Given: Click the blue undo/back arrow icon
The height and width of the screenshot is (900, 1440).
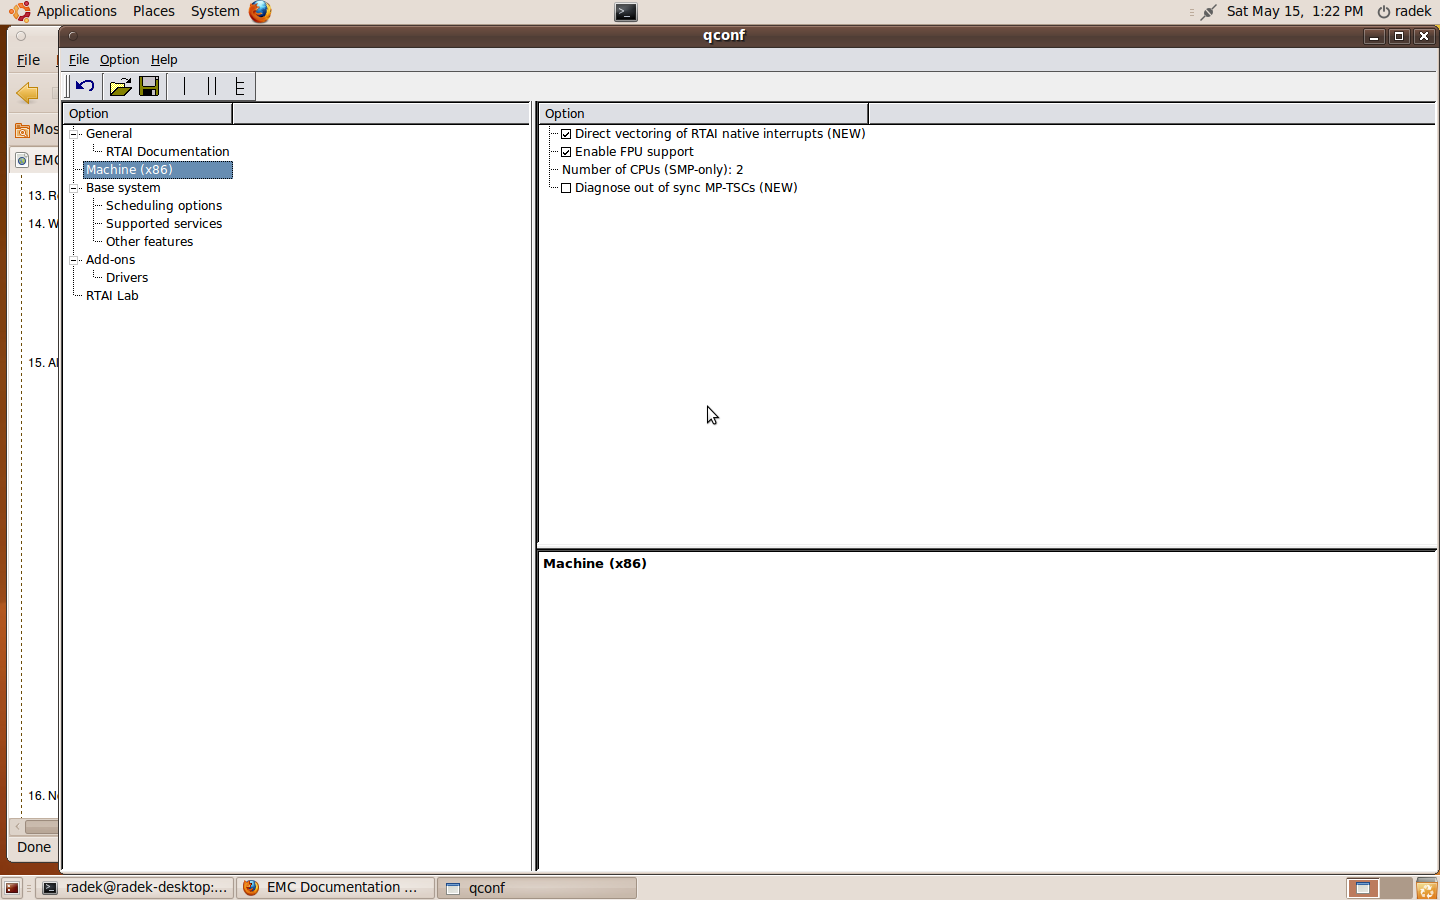Looking at the screenshot, I should click(85, 87).
